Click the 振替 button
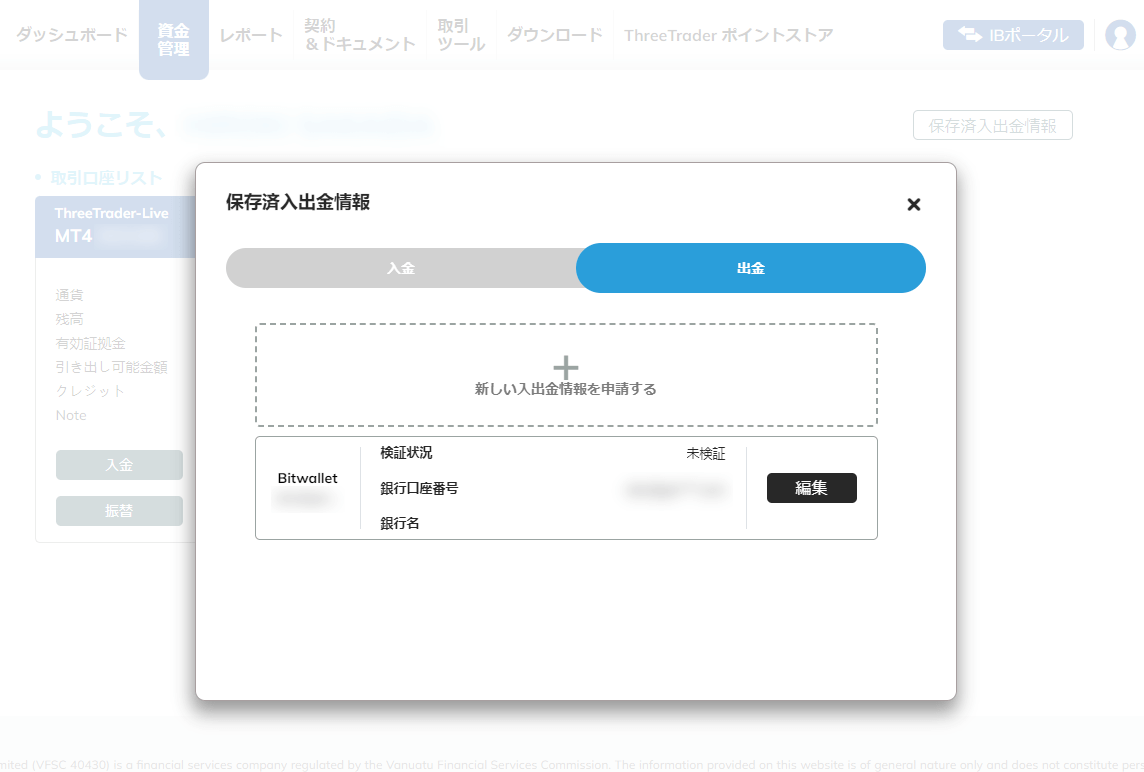Image resolution: width=1144 pixels, height=772 pixels. 119,511
